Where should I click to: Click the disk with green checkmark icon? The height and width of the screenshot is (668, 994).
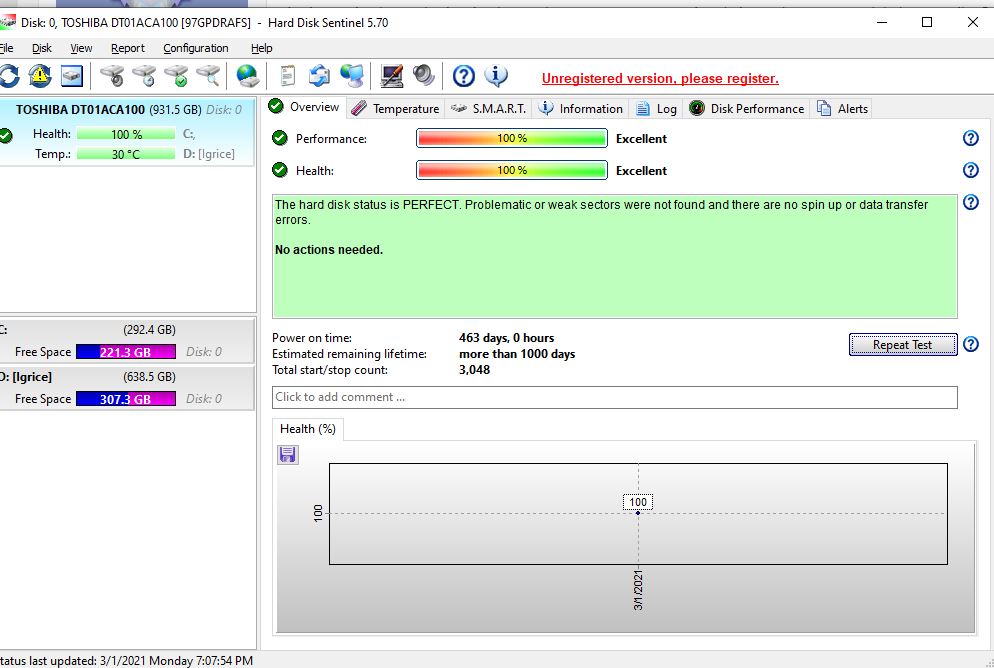[x=176, y=76]
